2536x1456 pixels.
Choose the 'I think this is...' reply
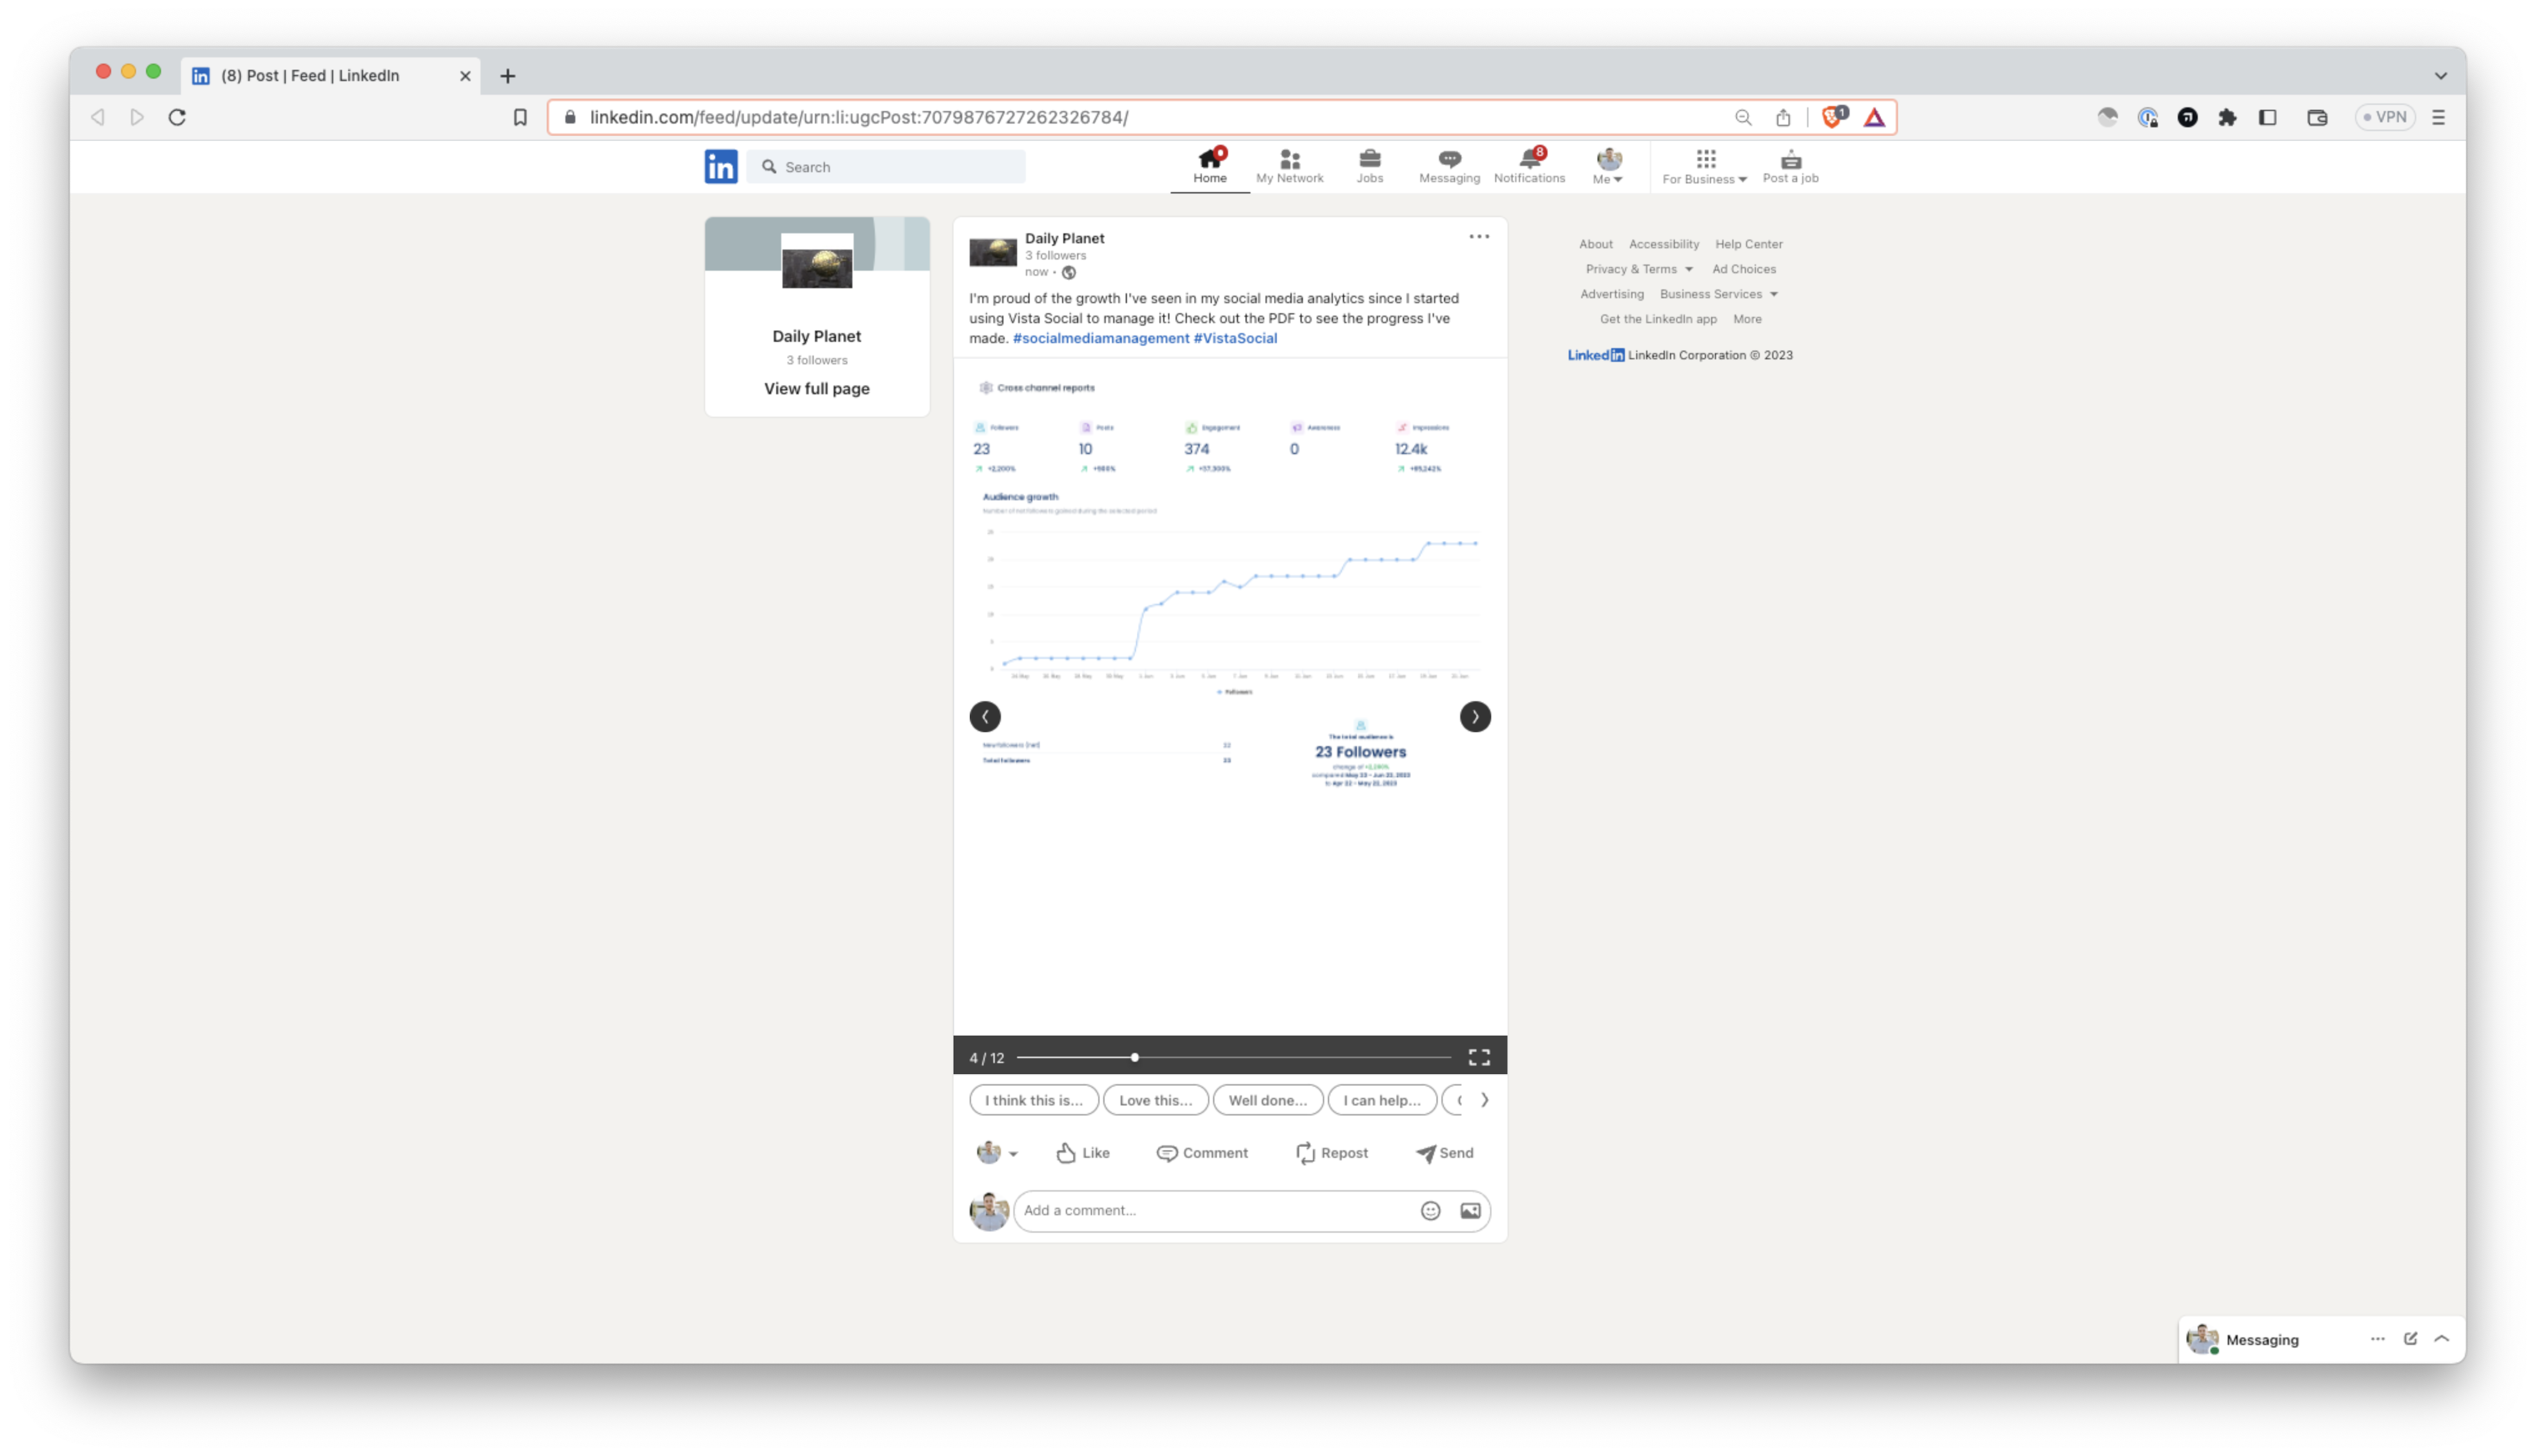click(x=1033, y=1100)
